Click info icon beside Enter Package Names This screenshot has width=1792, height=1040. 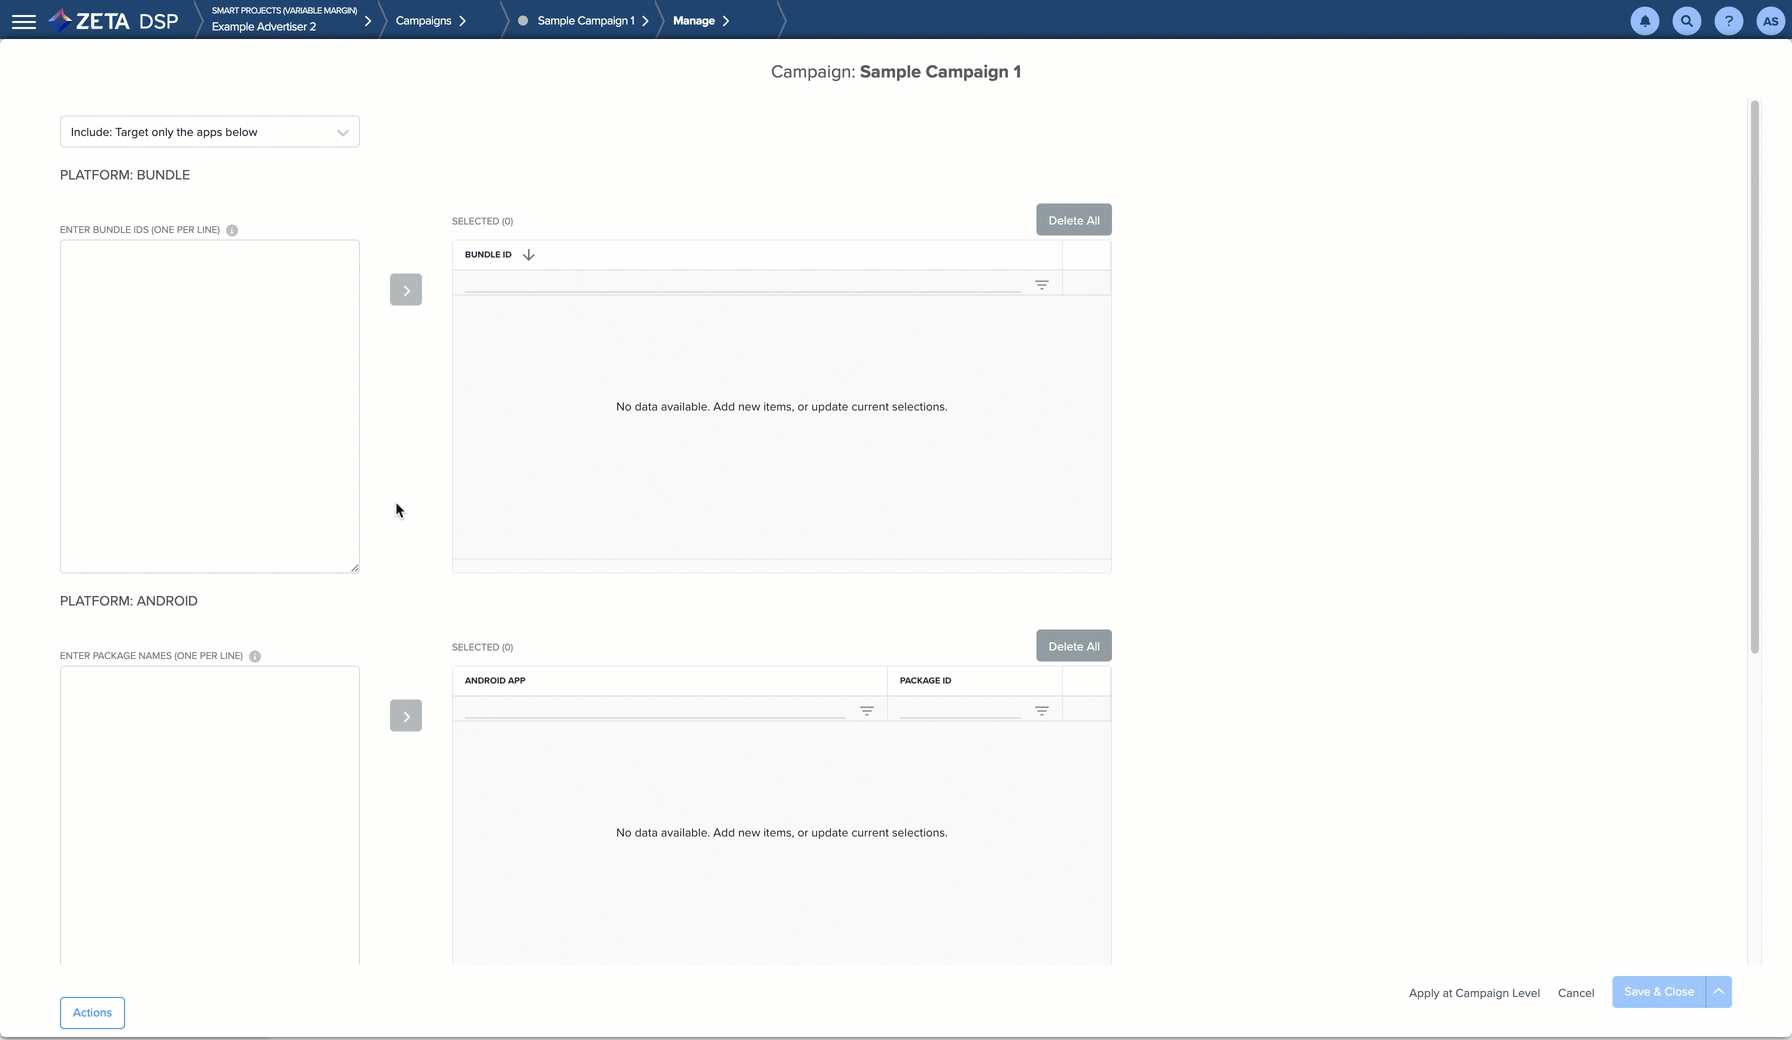pyautogui.click(x=255, y=656)
